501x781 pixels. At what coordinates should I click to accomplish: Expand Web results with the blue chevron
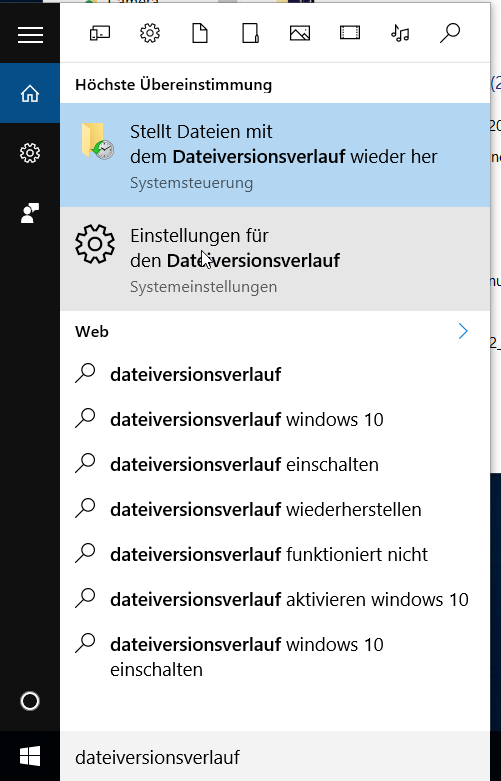[x=463, y=331]
